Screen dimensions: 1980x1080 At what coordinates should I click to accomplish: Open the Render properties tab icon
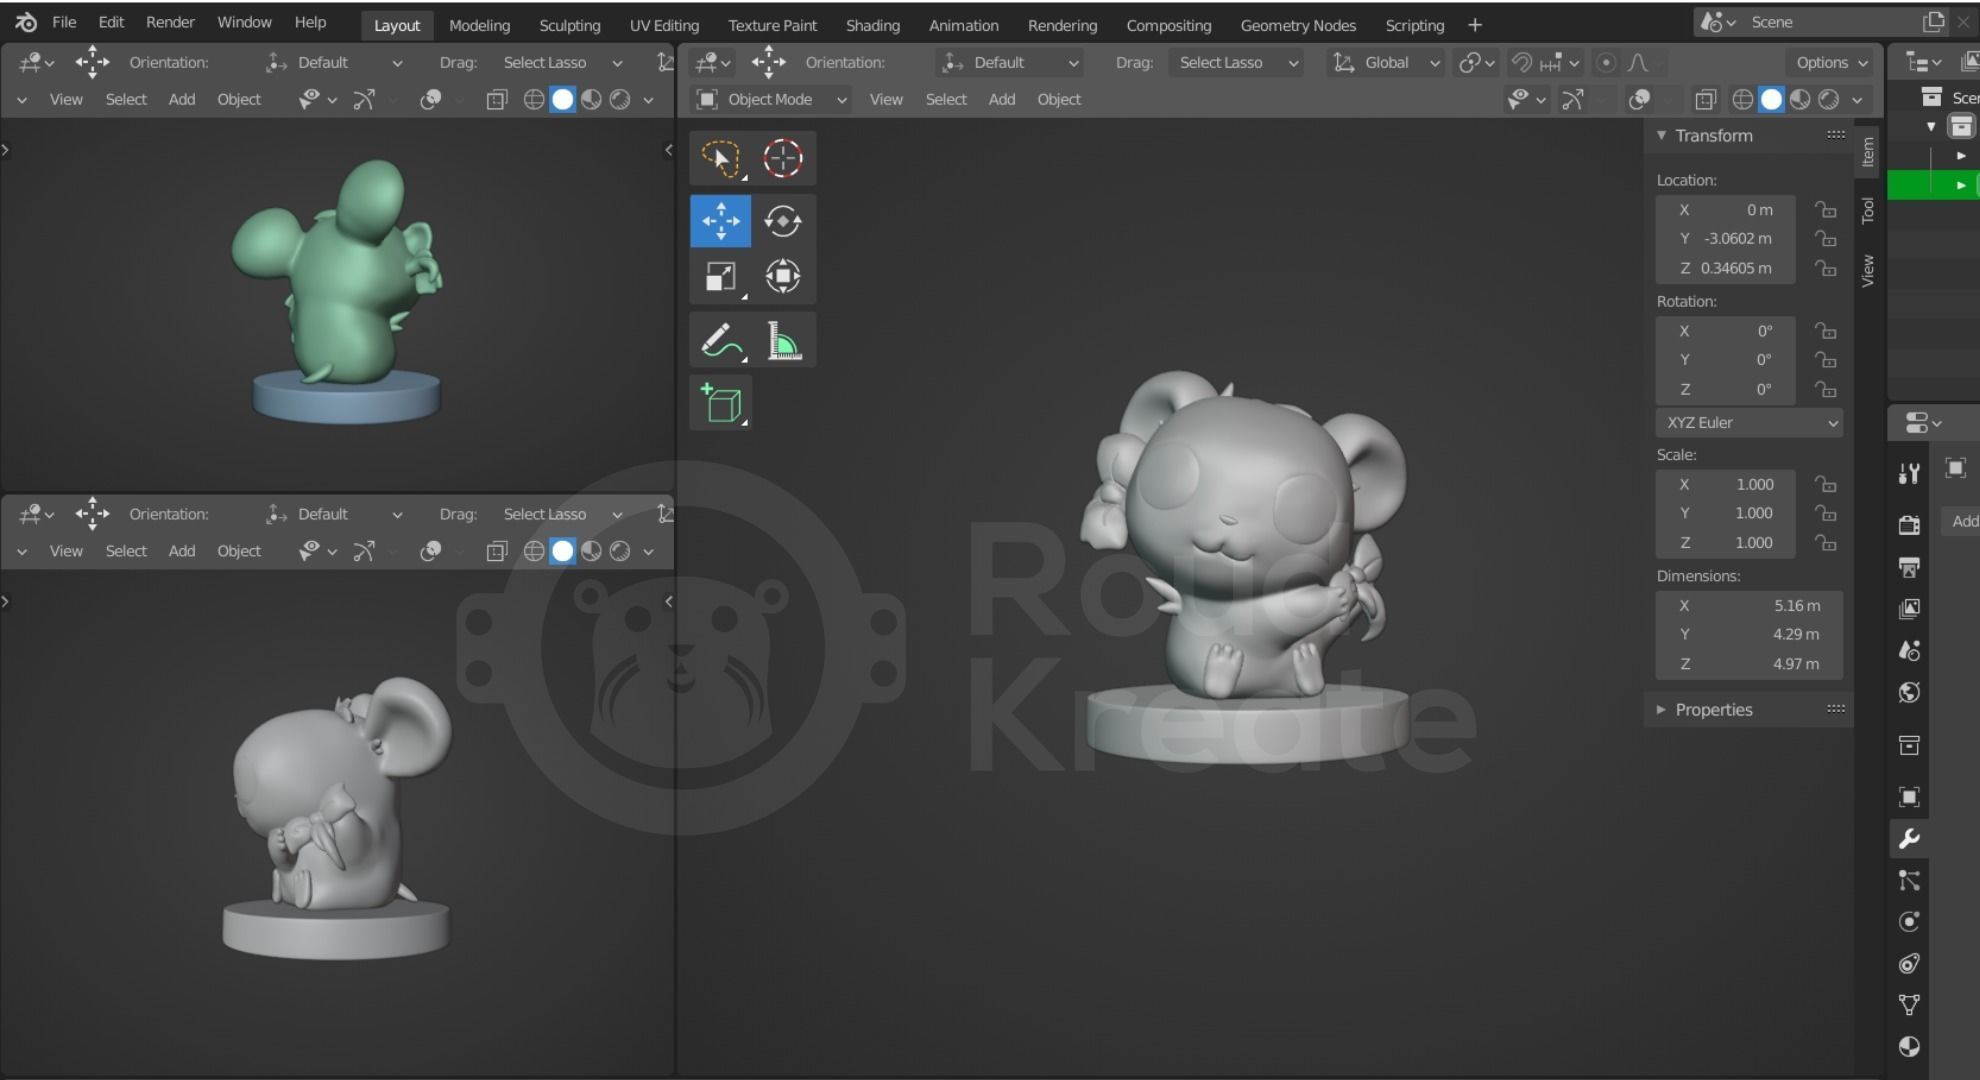1909,525
